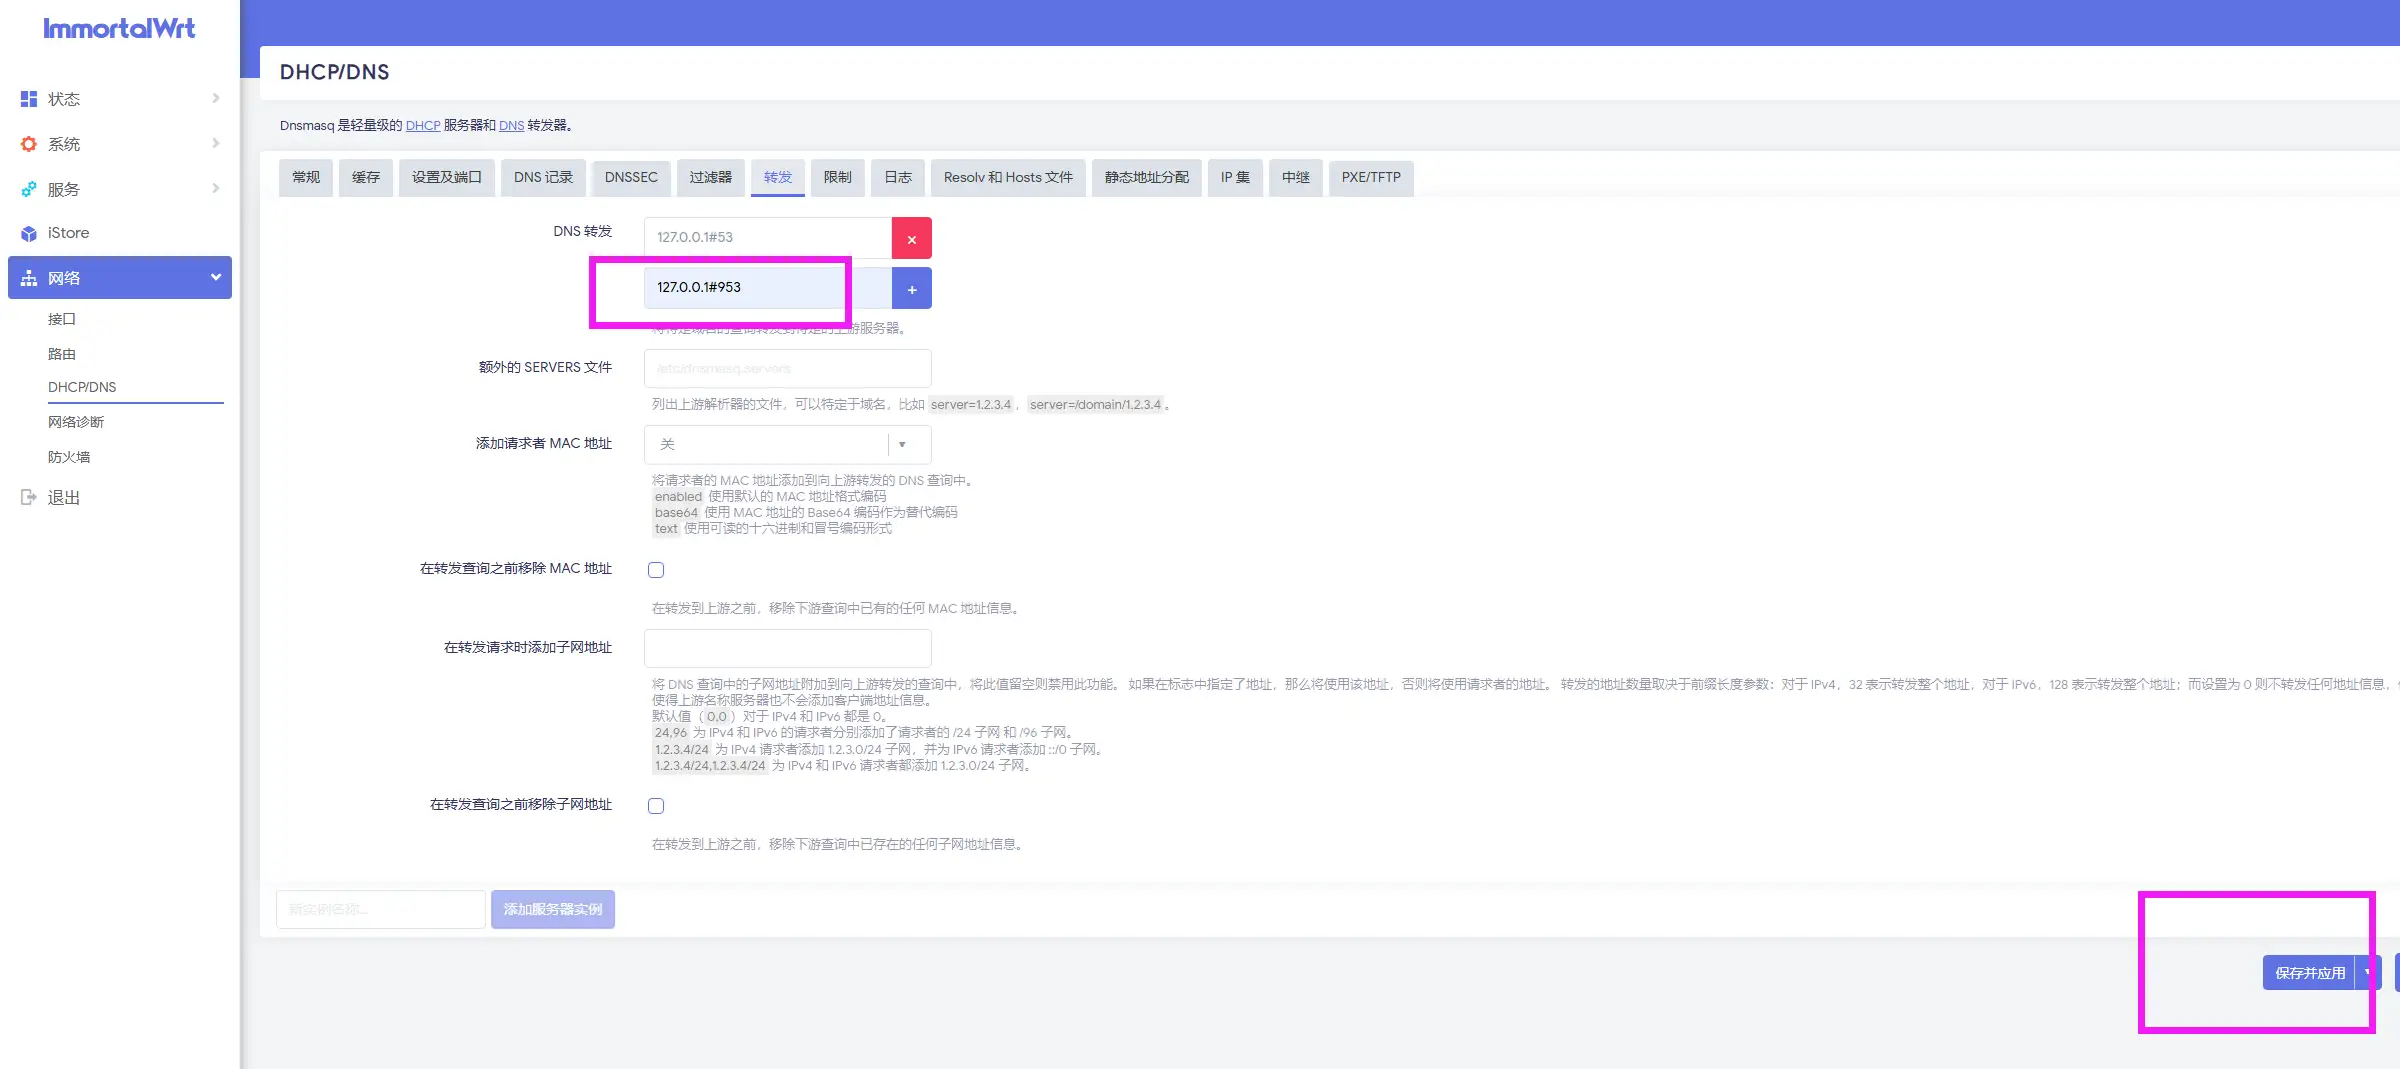2400x1069 pixels.
Task: Click the iStore cube icon
Action: pos(28,232)
